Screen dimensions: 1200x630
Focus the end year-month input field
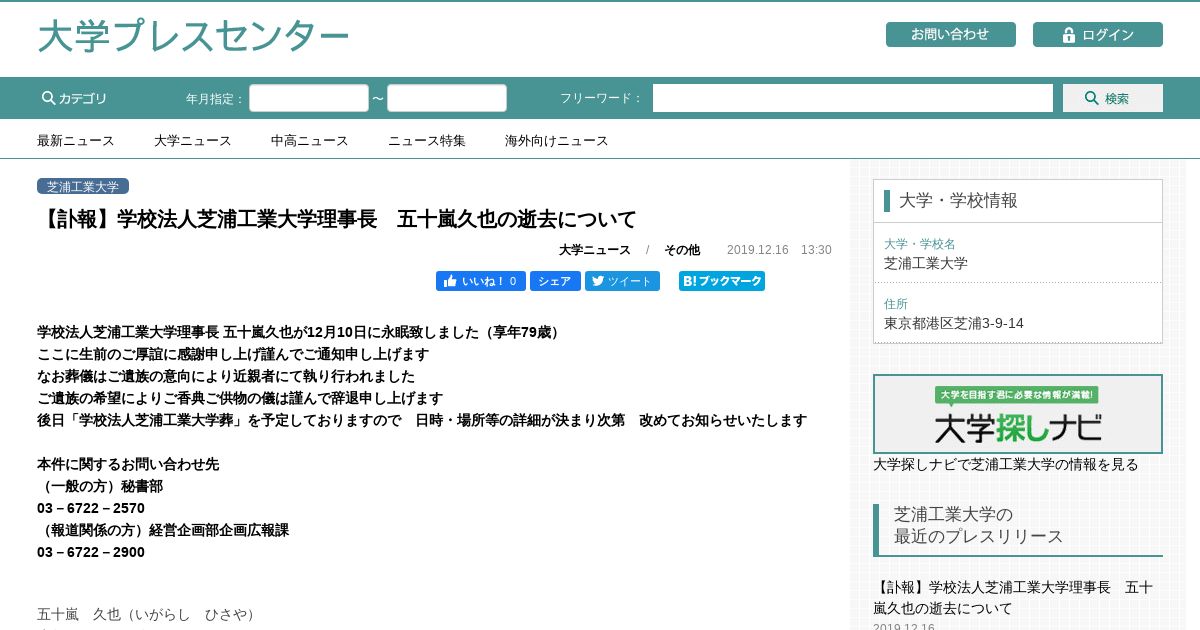click(447, 98)
